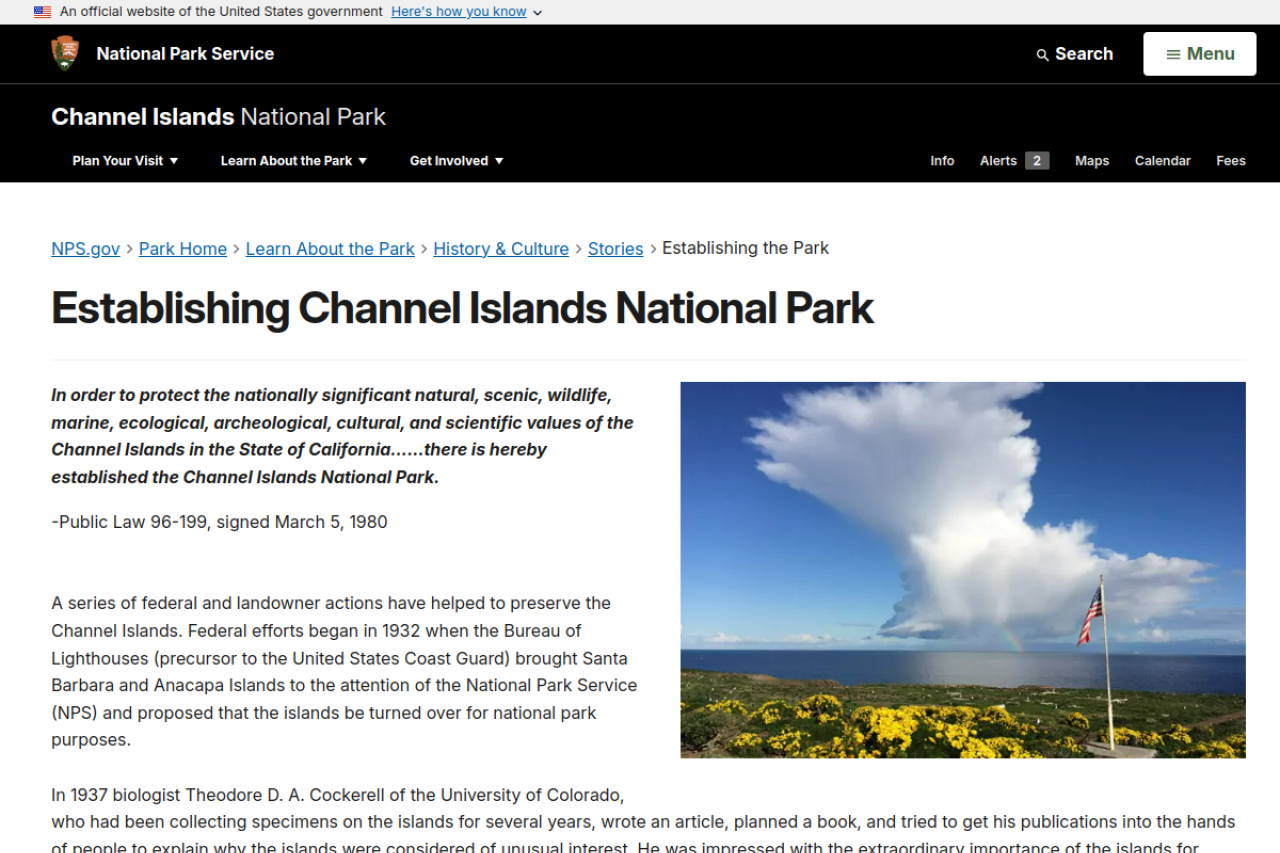Go to the Fees page

tap(1231, 161)
